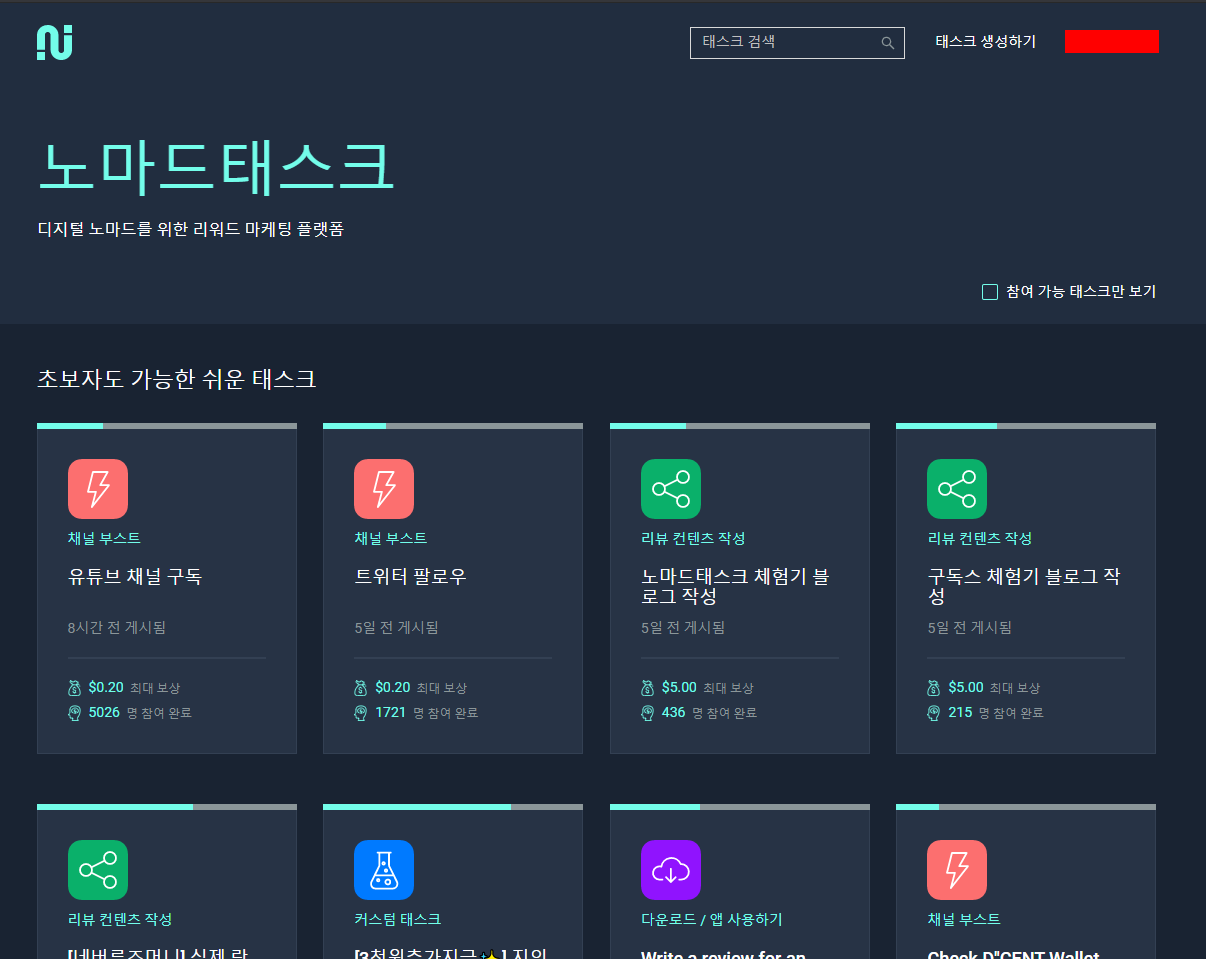Screen dimensions: 1206x959
Task: Open 구독스 체험기 블로그 작성 title
Action: 1023,586
